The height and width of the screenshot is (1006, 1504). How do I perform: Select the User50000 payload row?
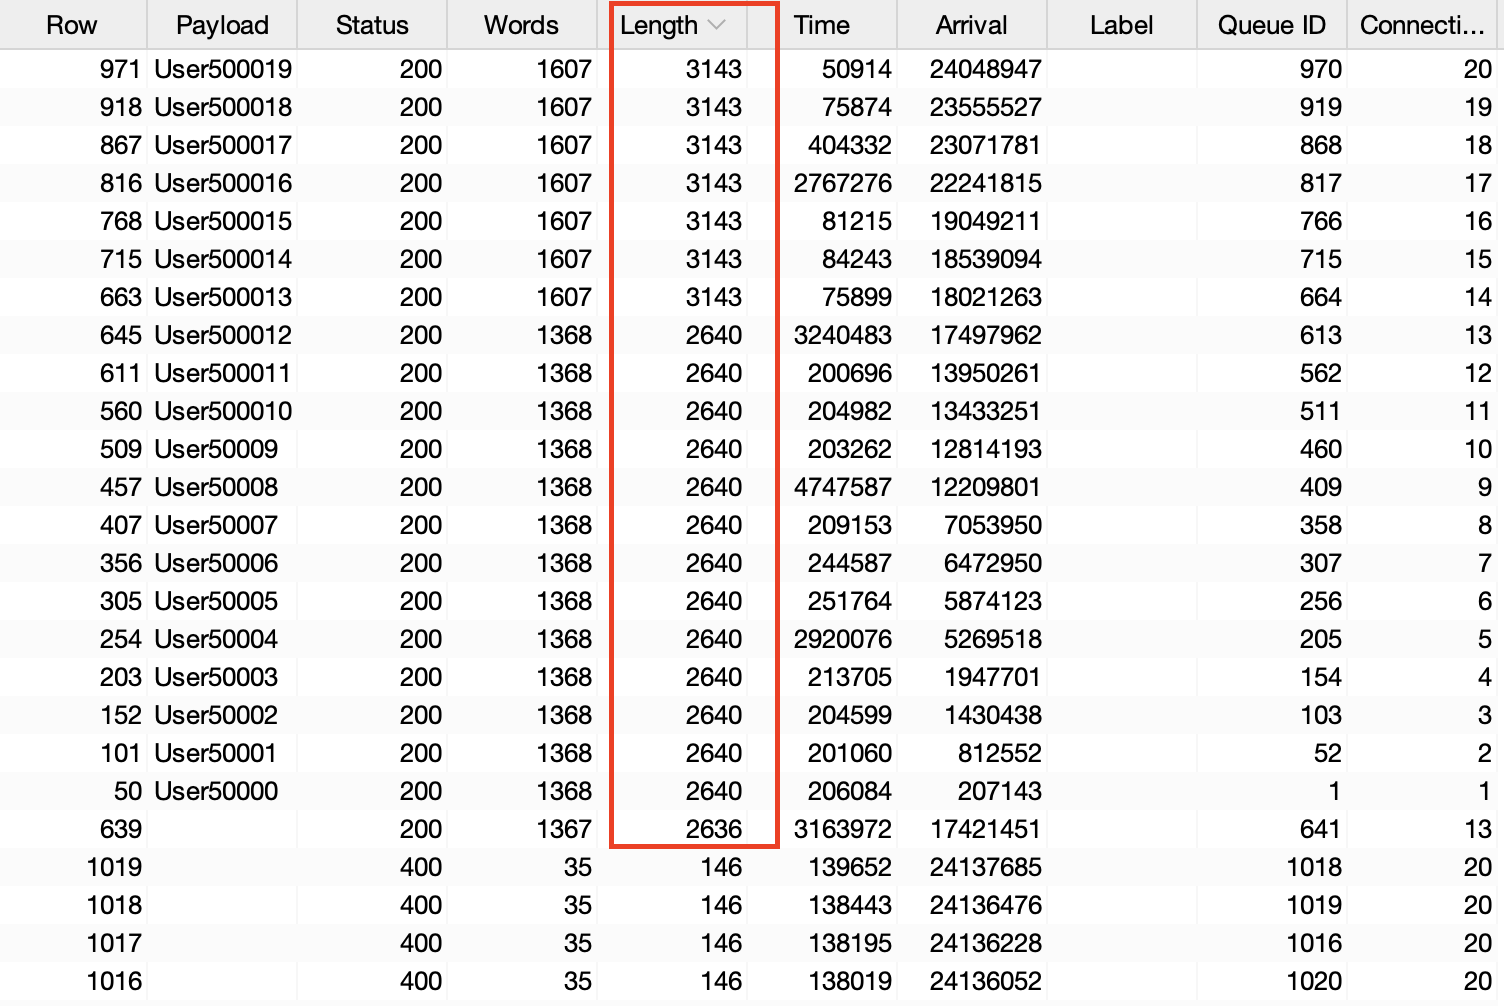tap(216, 791)
